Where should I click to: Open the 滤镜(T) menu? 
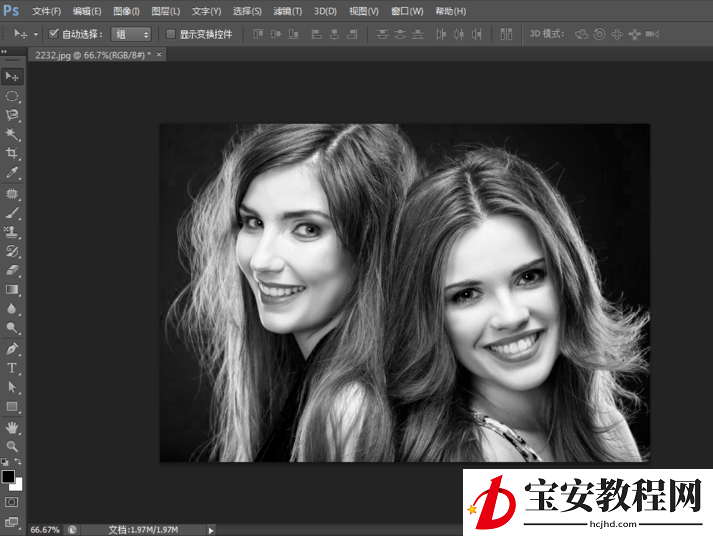(x=288, y=11)
